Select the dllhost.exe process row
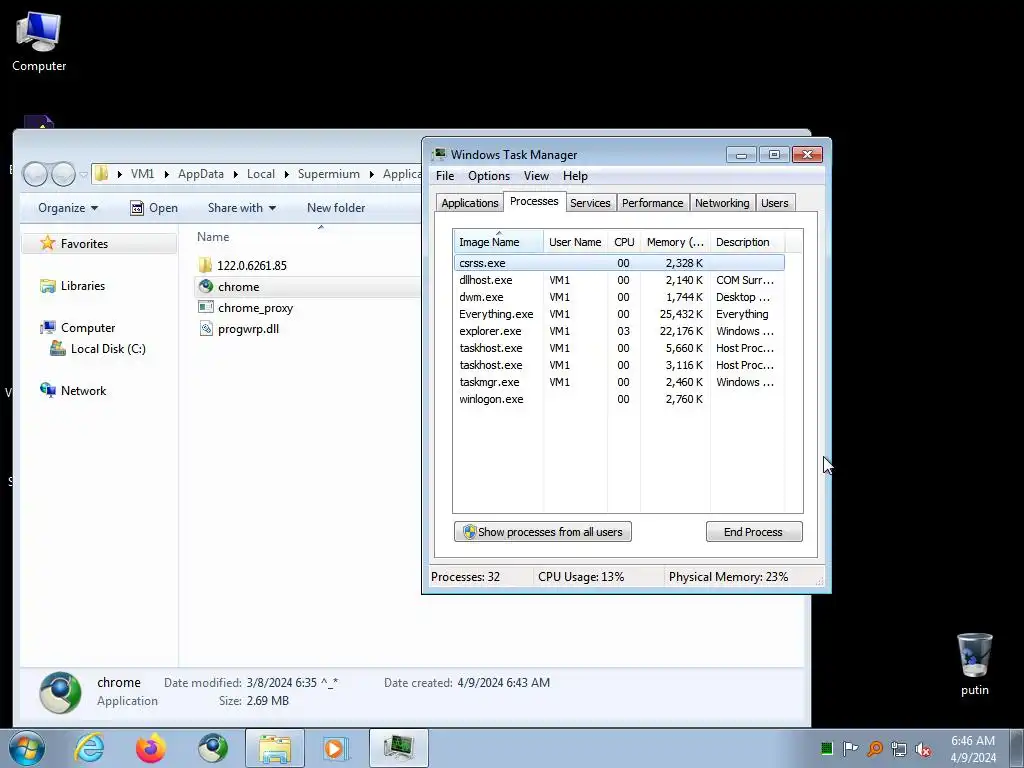1024x768 pixels. (619, 280)
